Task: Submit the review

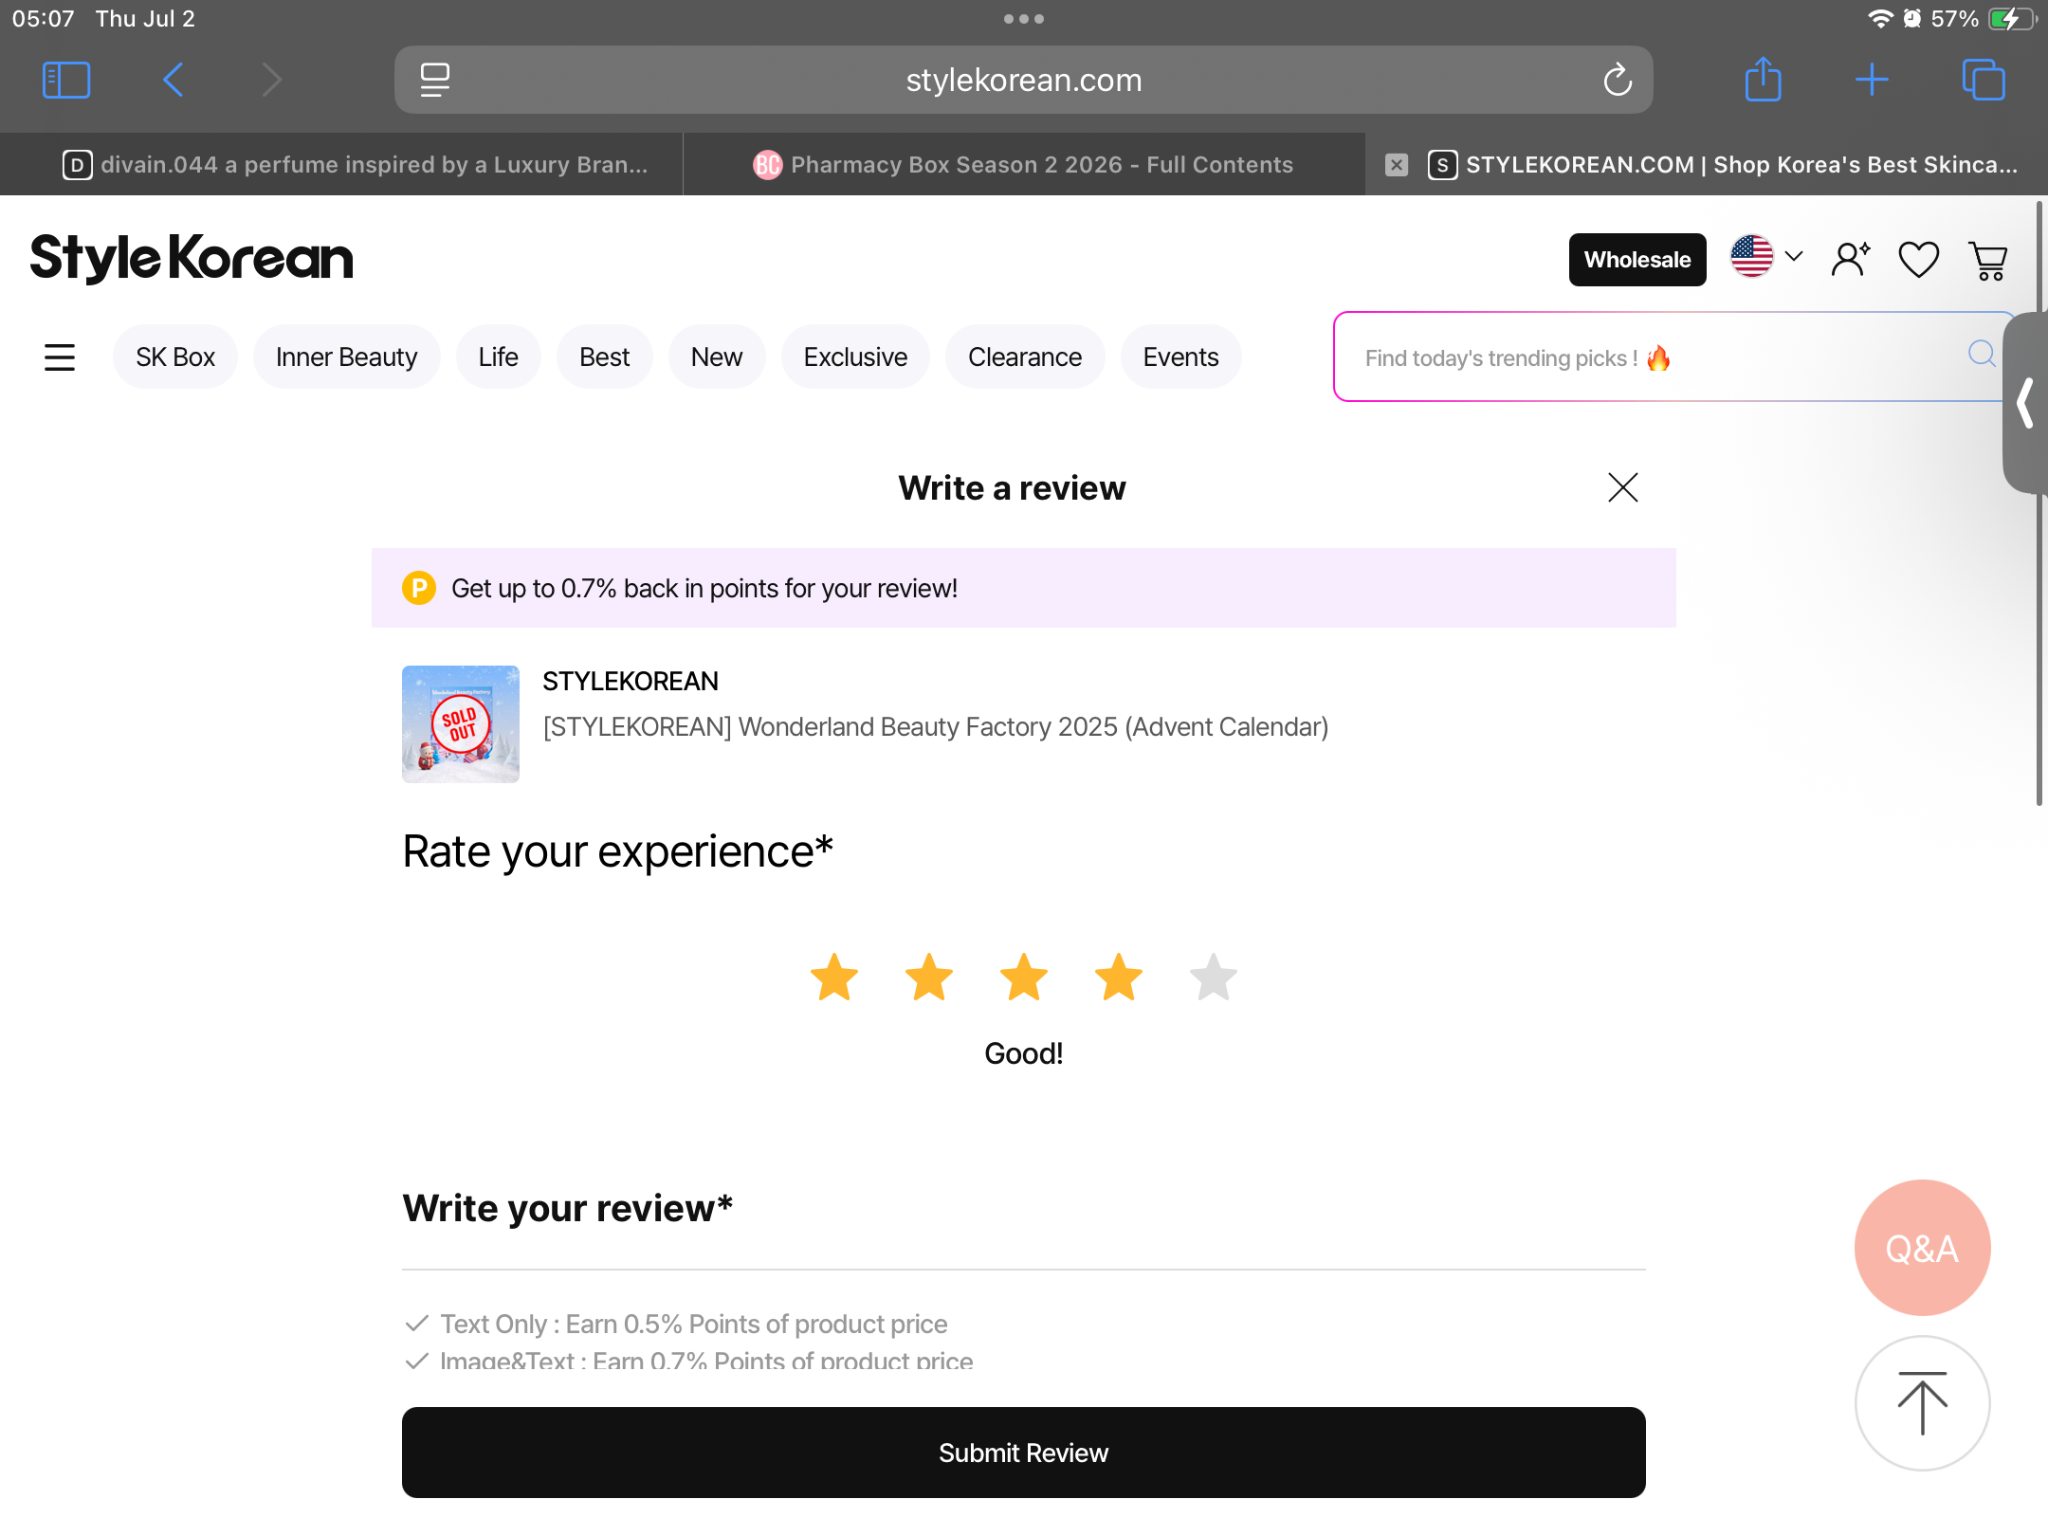Action: tap(1023, 1452)
